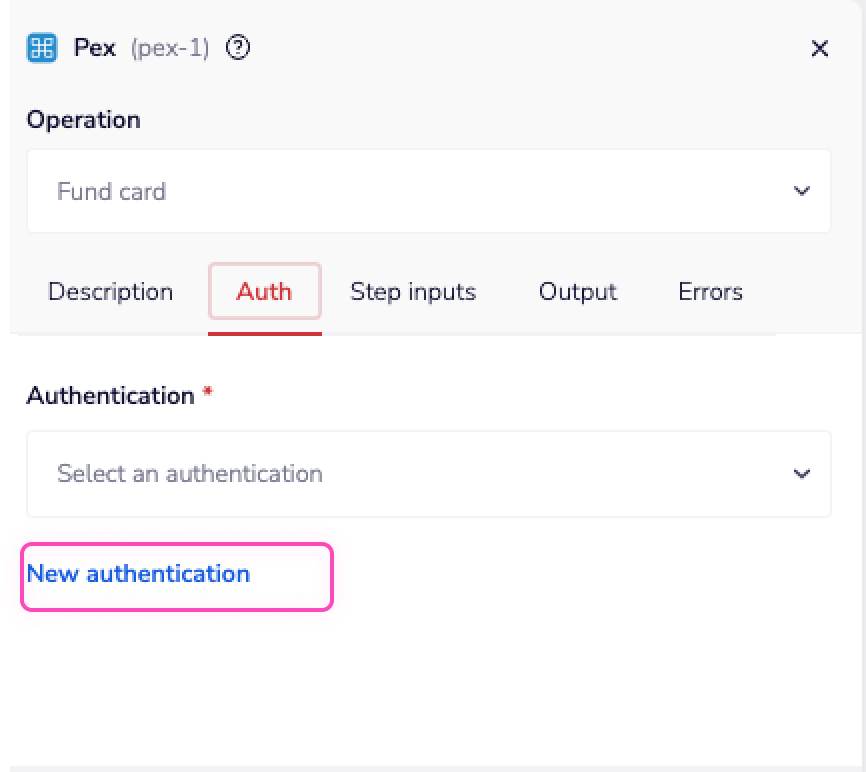Open the help question mark icon
This screenshot has height=772, width=866.
[x=238, y=48]
